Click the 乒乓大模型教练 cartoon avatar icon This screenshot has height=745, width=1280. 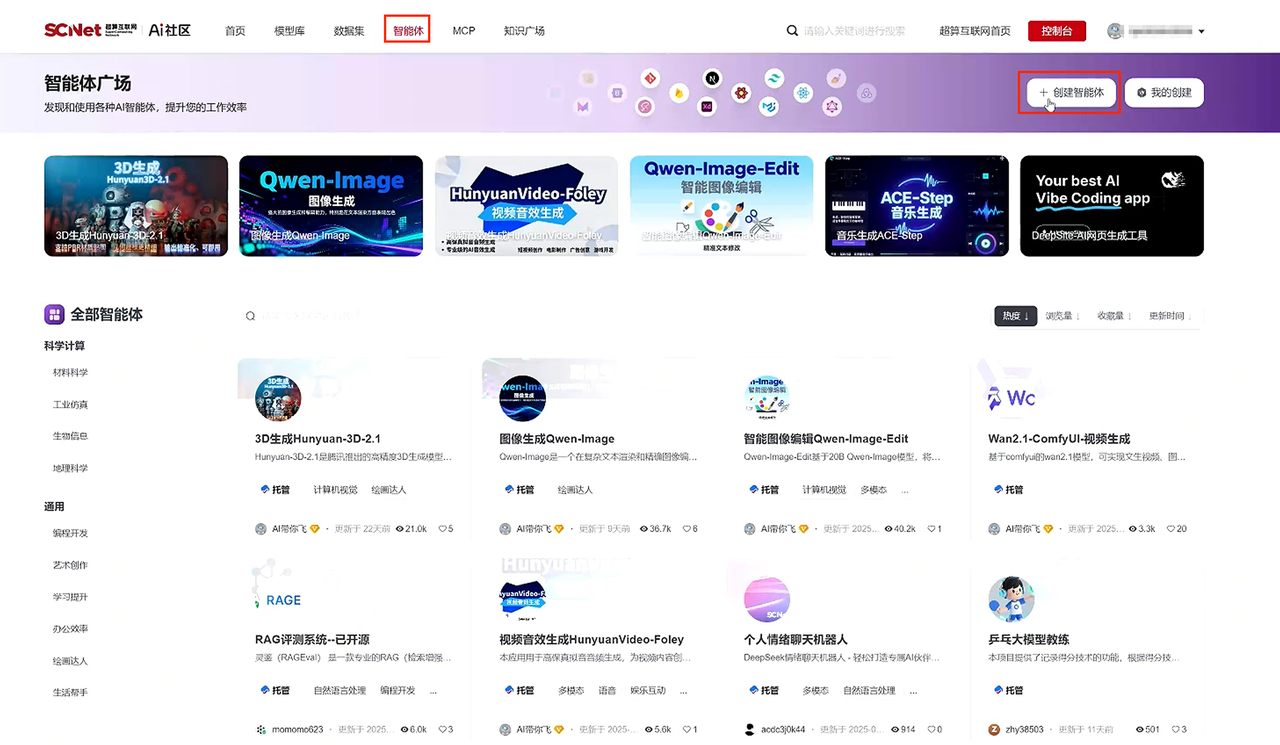(x=1011, y=599)
